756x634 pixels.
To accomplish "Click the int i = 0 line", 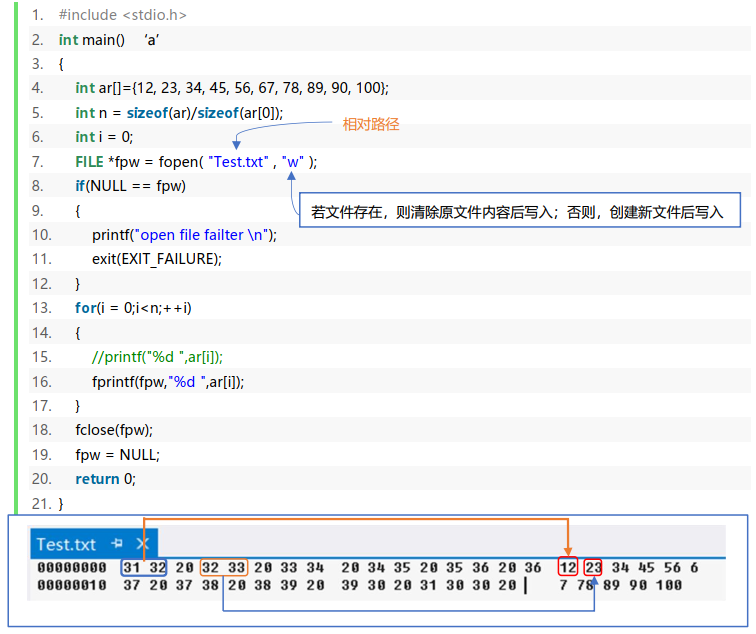I will (x=104, y=137).
